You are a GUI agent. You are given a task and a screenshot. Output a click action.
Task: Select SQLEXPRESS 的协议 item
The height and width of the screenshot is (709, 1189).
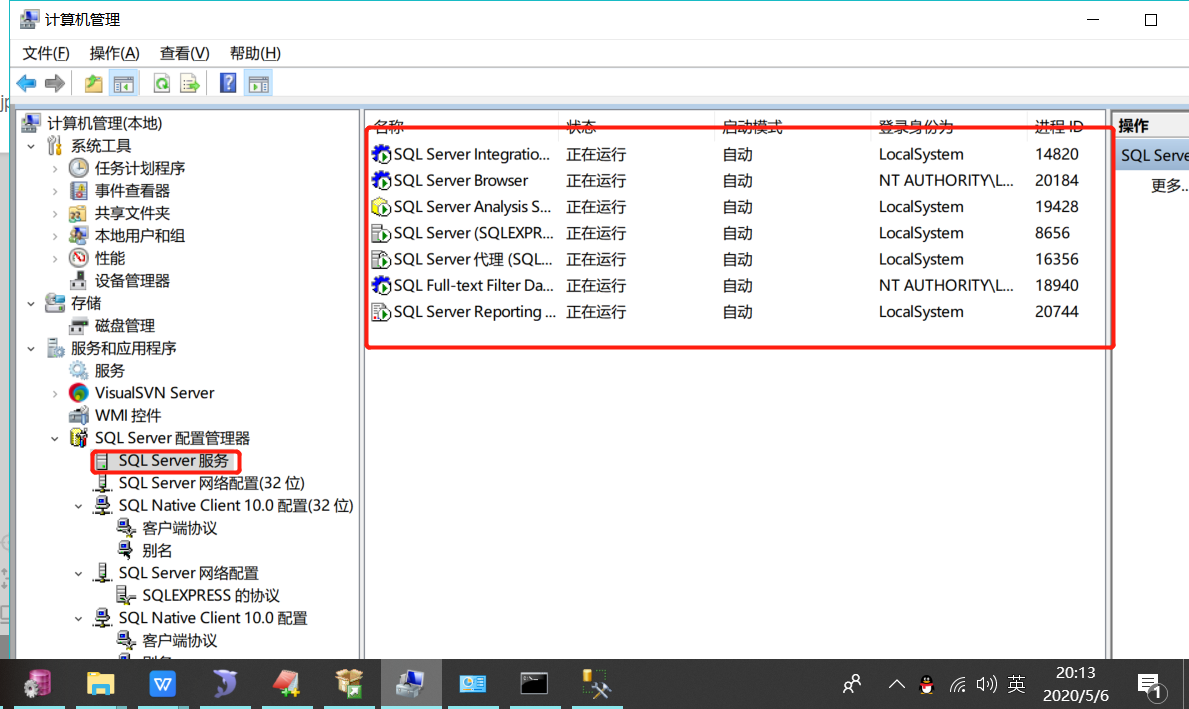tap(211, 596)
